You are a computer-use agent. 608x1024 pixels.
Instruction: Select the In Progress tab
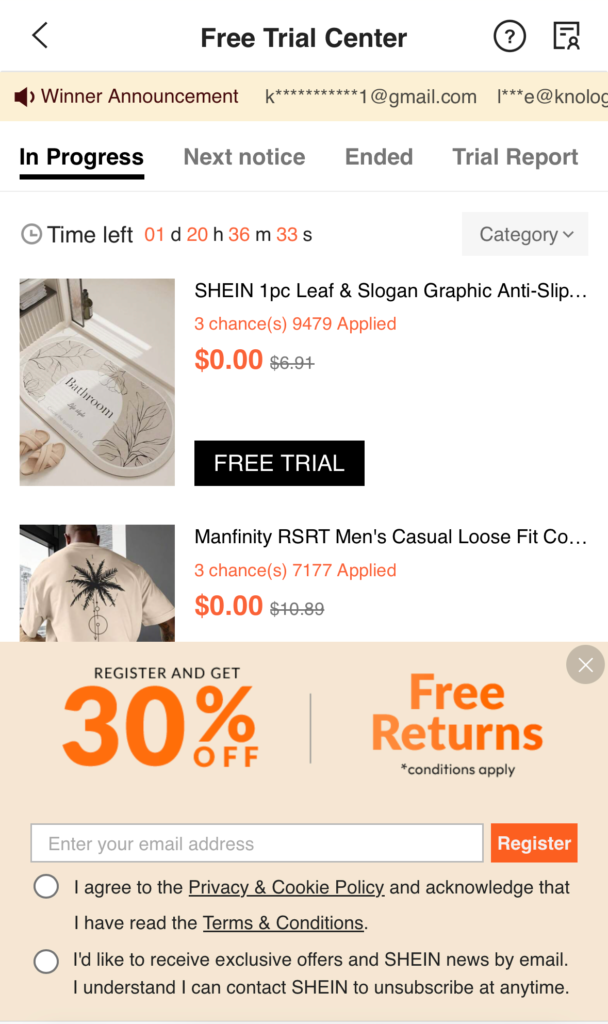pos(82,157)
